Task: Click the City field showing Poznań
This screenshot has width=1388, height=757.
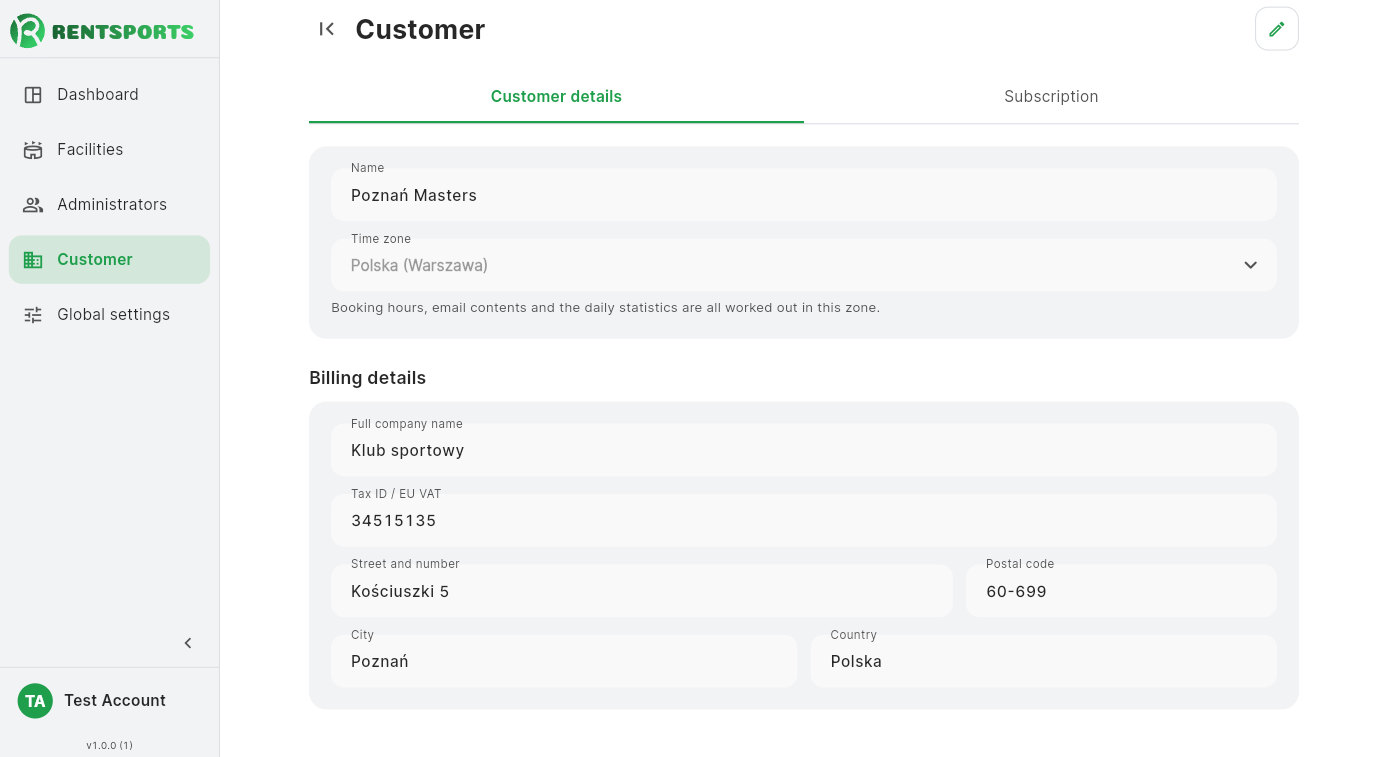Action: (564, 661)
